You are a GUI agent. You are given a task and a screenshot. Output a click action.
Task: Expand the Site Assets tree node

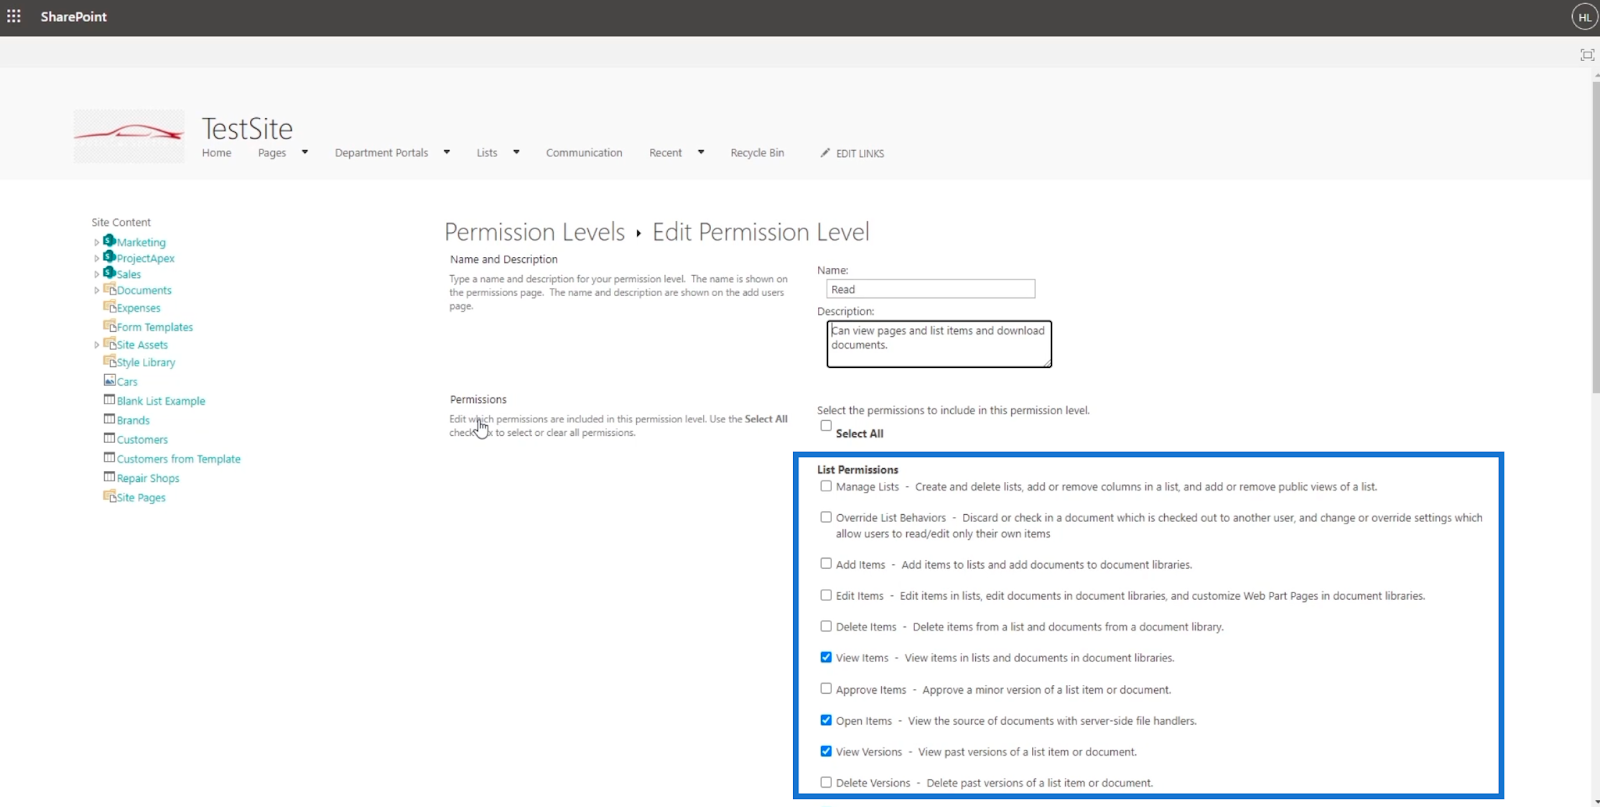point(97,345)
